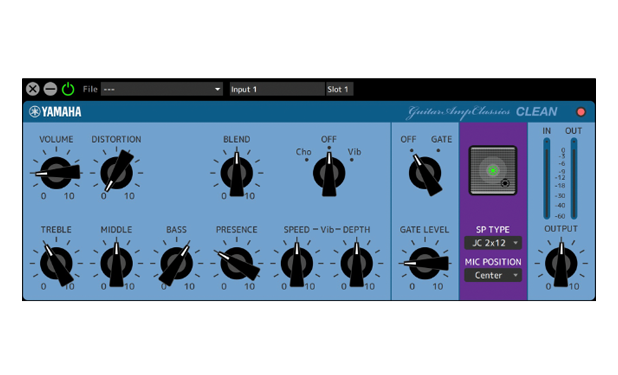Click the BASS knob
This screenshot has width=618, height=375.
pos(177,263)
